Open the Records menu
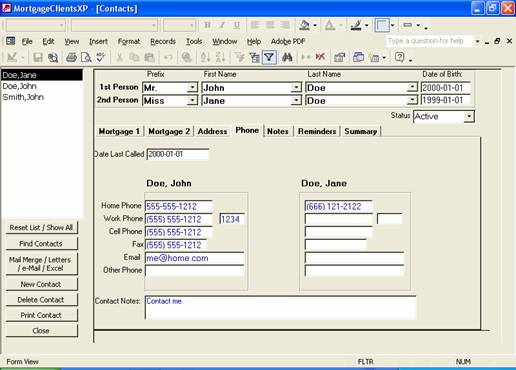The width and height of the screenshot is (516, 370). point(163,41)
